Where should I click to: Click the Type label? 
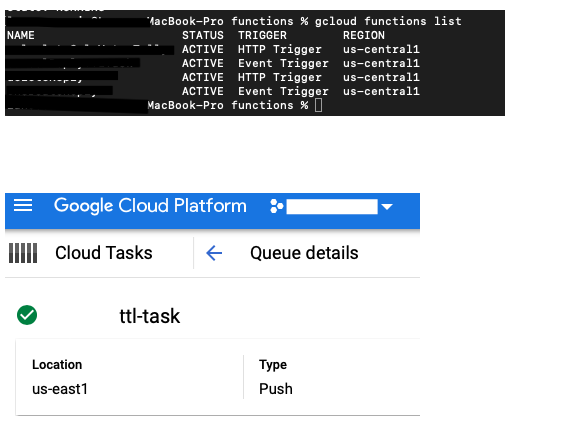(x=273, y=365)
